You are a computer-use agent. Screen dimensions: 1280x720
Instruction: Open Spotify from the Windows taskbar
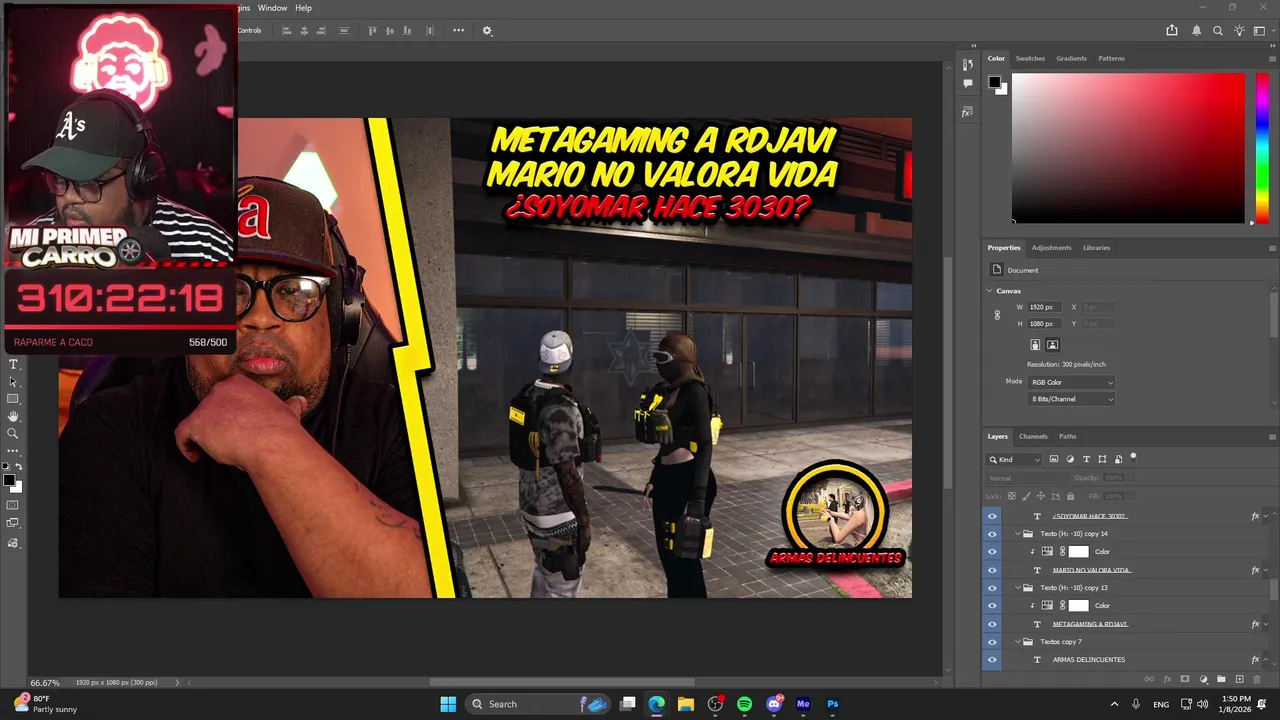tap(744, 704)
